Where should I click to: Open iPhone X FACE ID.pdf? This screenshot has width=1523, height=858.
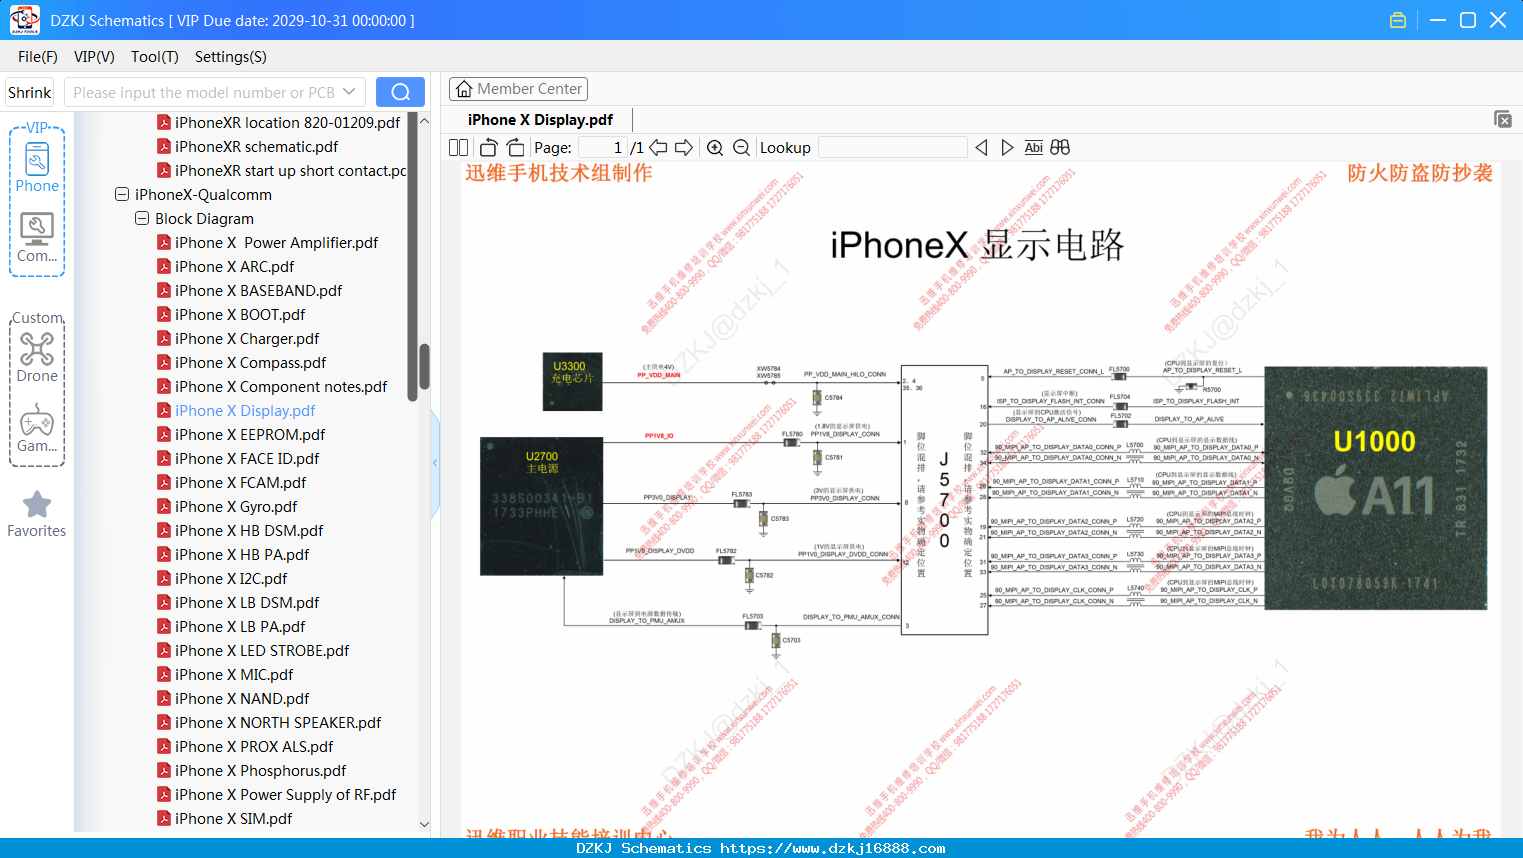[x=247, y=458]
